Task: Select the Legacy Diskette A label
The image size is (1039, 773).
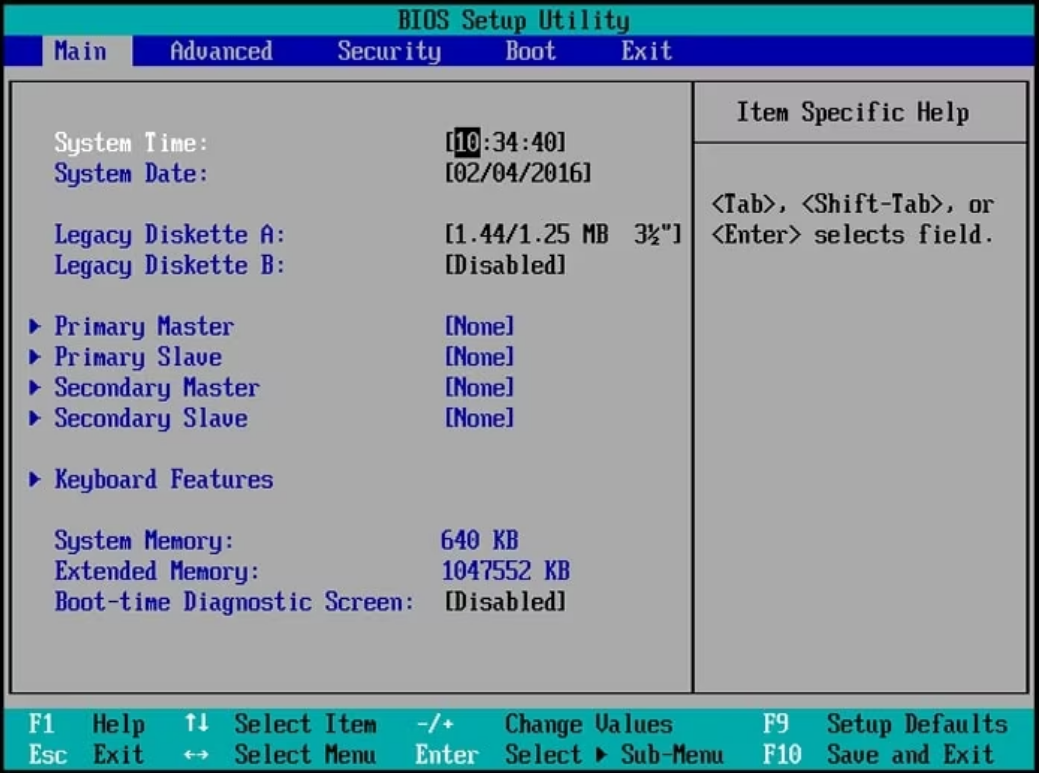Action: 170,234
